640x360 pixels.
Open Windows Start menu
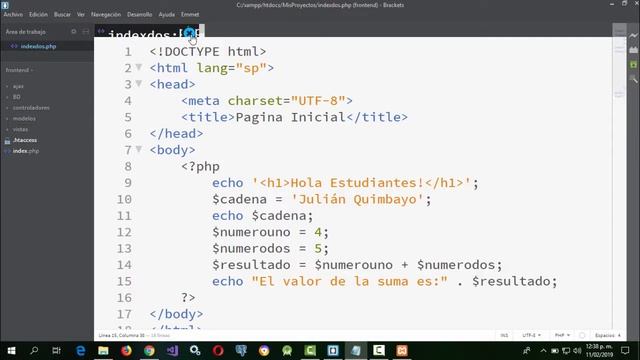pyautogui.click(x=11, y=350)
